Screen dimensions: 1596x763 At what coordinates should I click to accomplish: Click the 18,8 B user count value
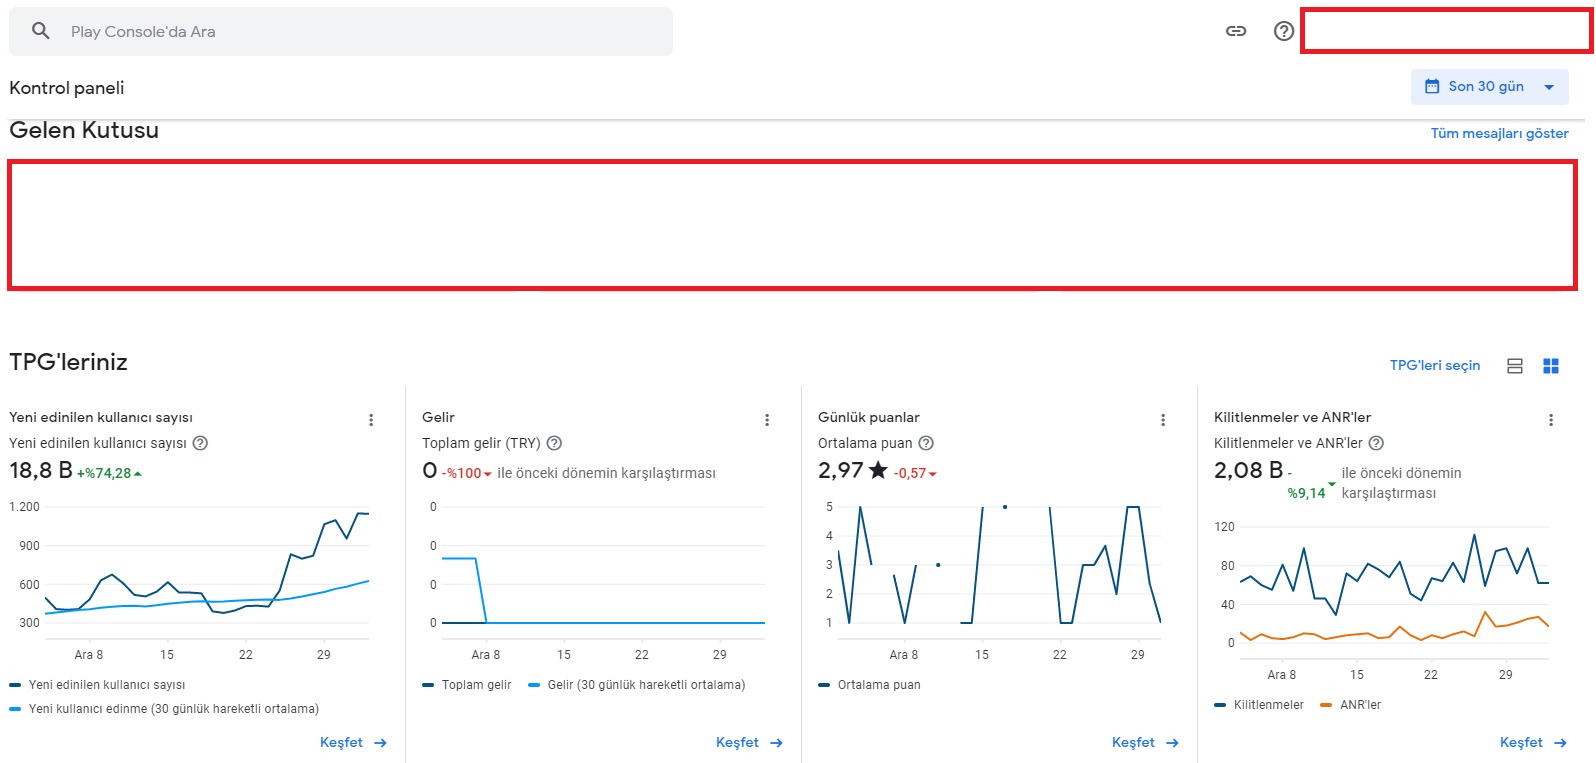(x=41, y=470)
